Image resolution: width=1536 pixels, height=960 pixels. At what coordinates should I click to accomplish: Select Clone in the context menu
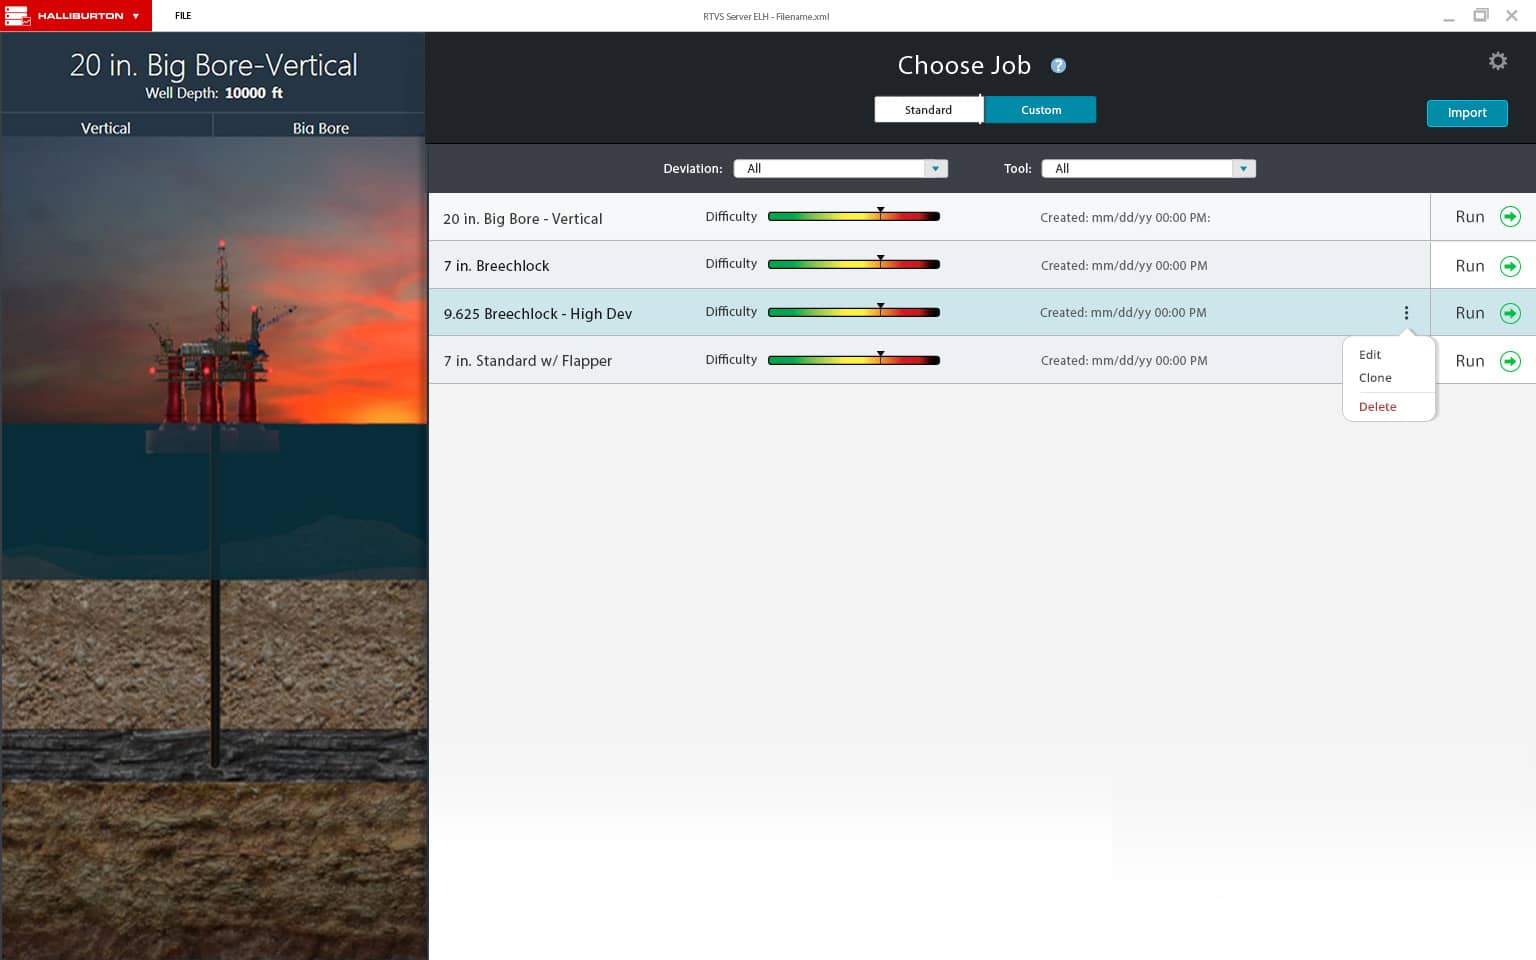point(1375,378)
